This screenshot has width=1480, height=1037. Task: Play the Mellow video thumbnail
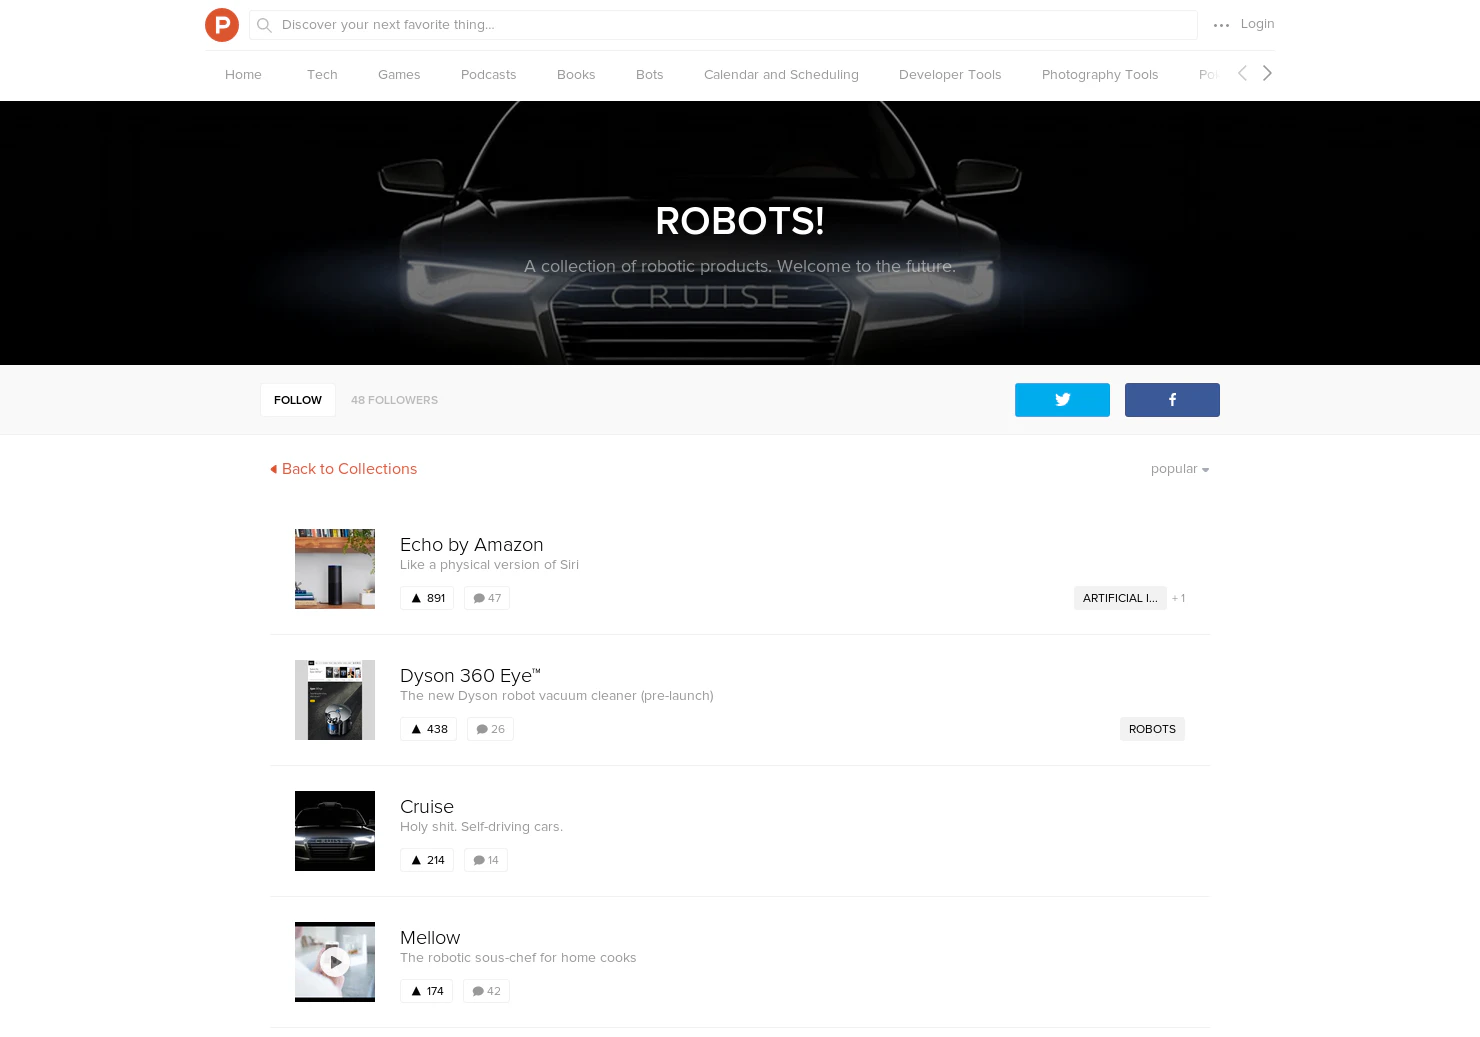335,962
